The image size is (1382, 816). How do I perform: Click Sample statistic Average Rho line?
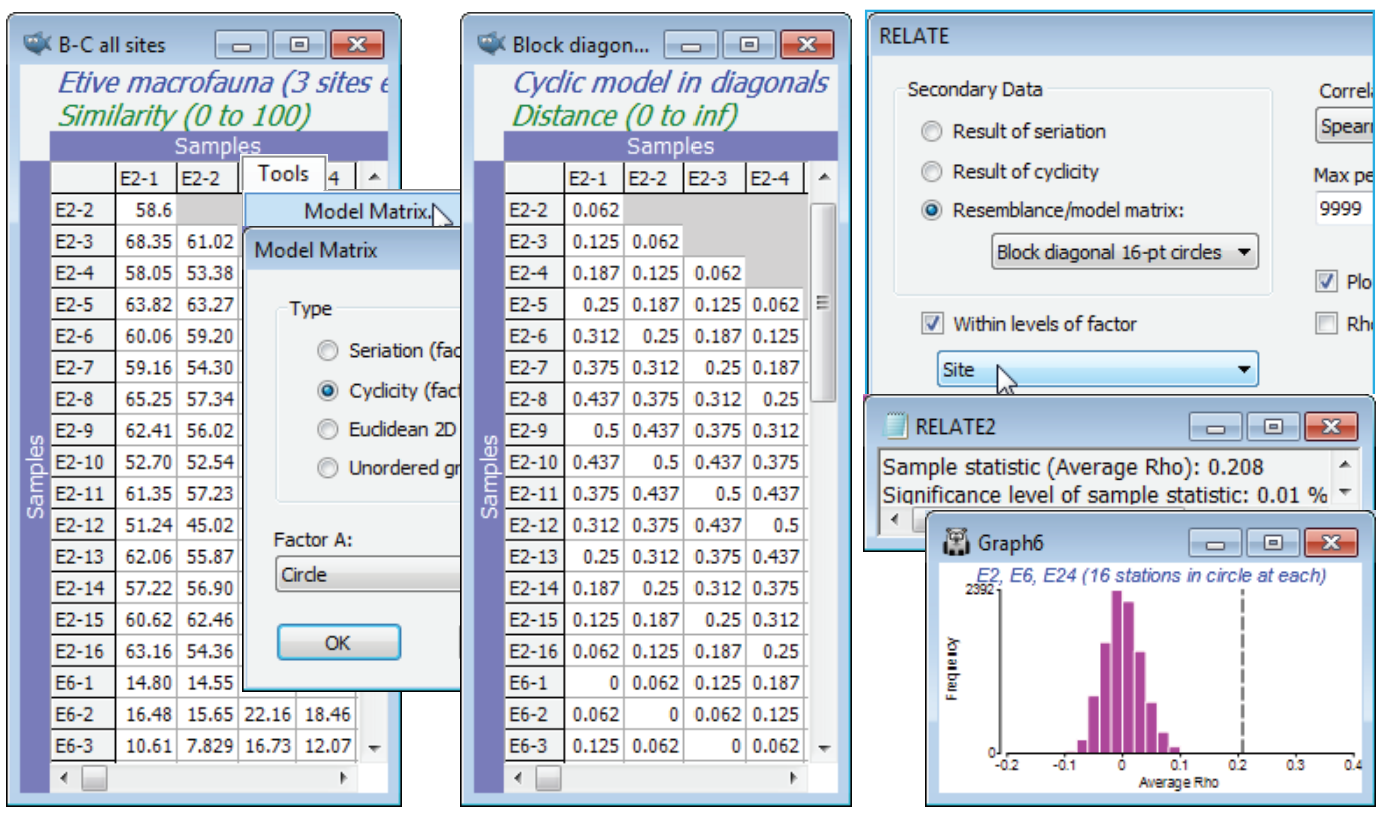coord(1073,467)
